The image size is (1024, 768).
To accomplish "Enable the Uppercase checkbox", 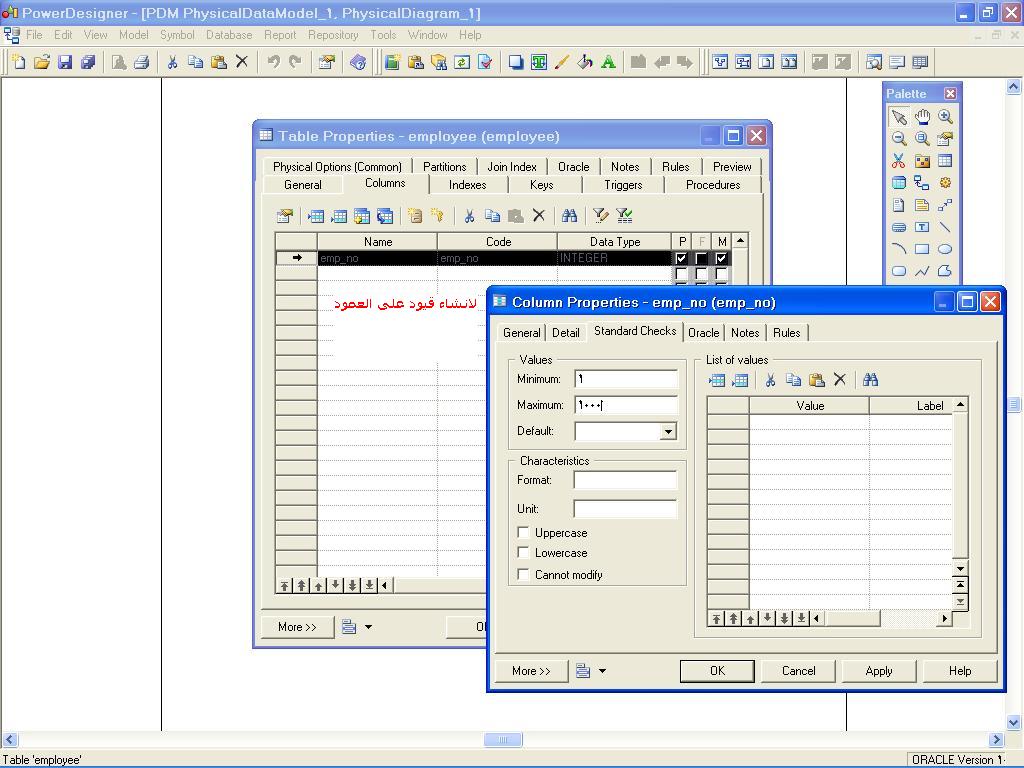I will tap(523, 533).
